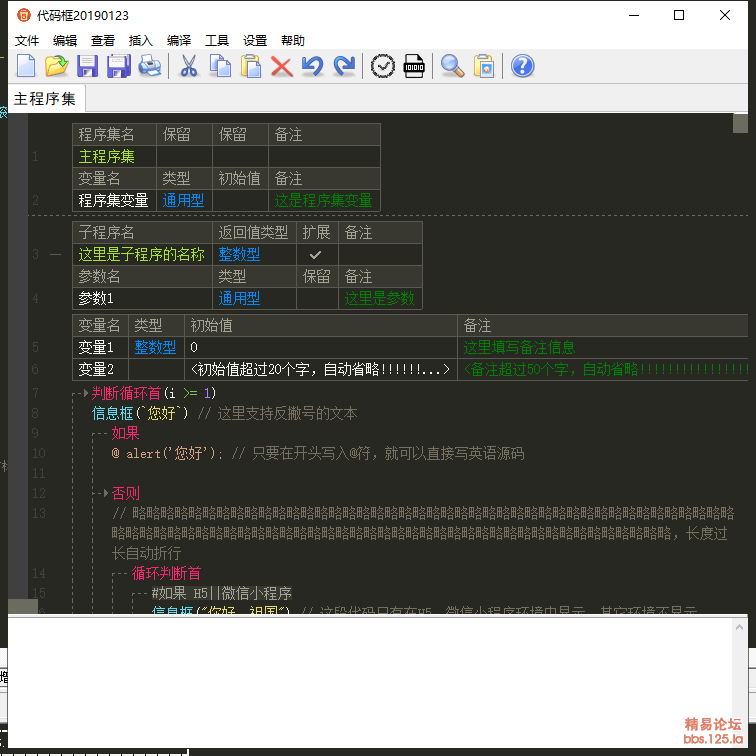Click the 参数1 parameter cell
The width and height of the screenshot is (756, 756).
pos(142,298)
